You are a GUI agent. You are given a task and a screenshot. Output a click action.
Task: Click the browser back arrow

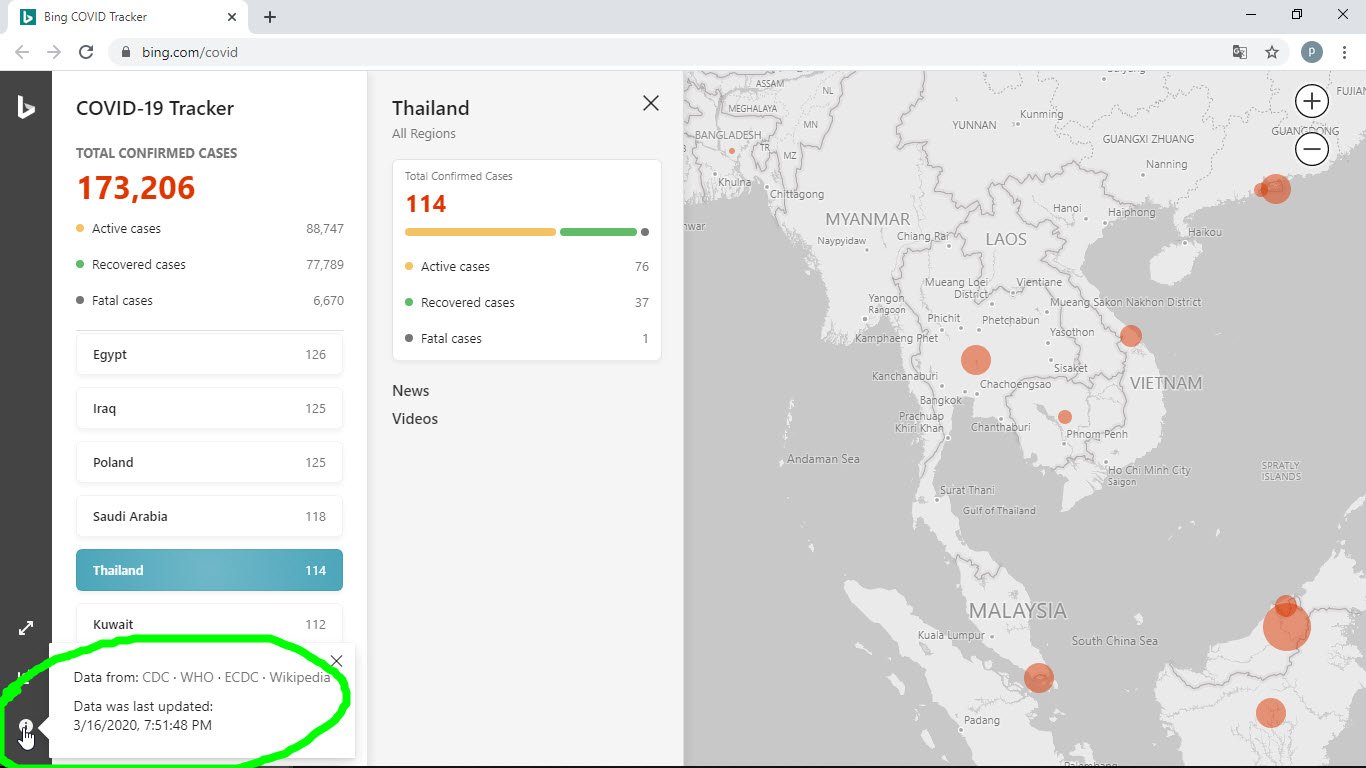tap(22, 52)
